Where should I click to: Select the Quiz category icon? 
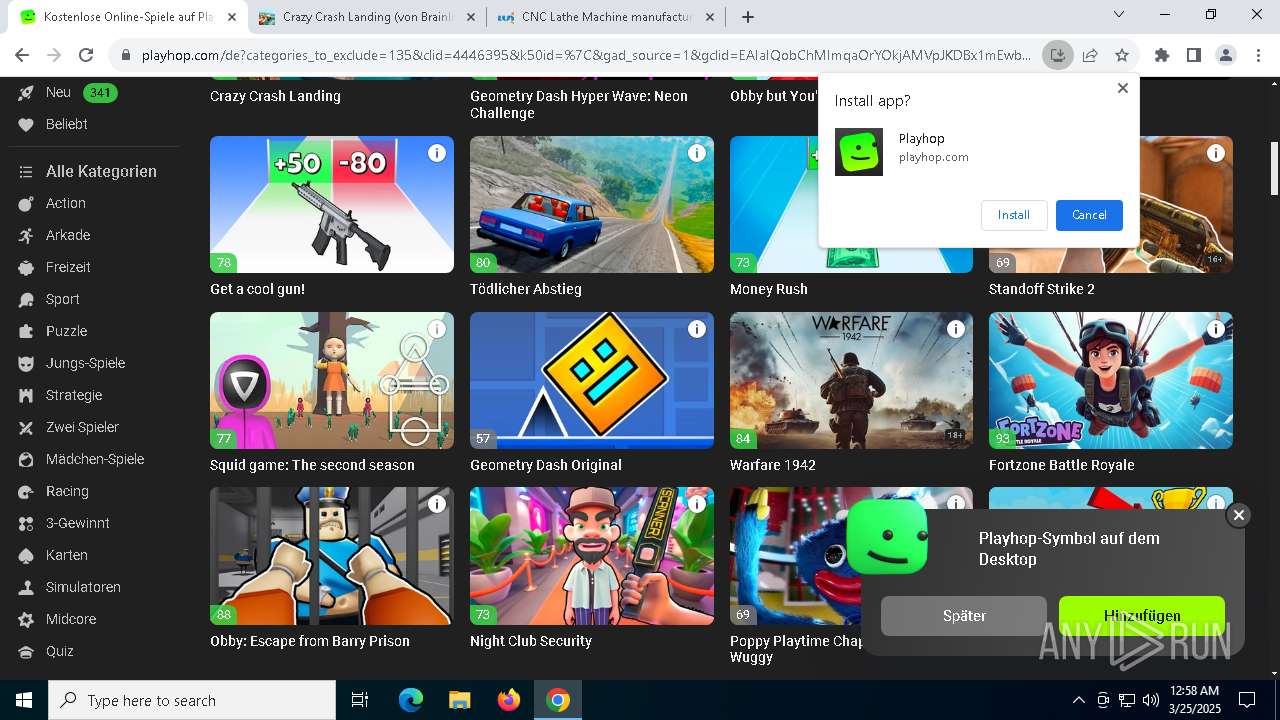pyautogui.click(x=26, y=651)
